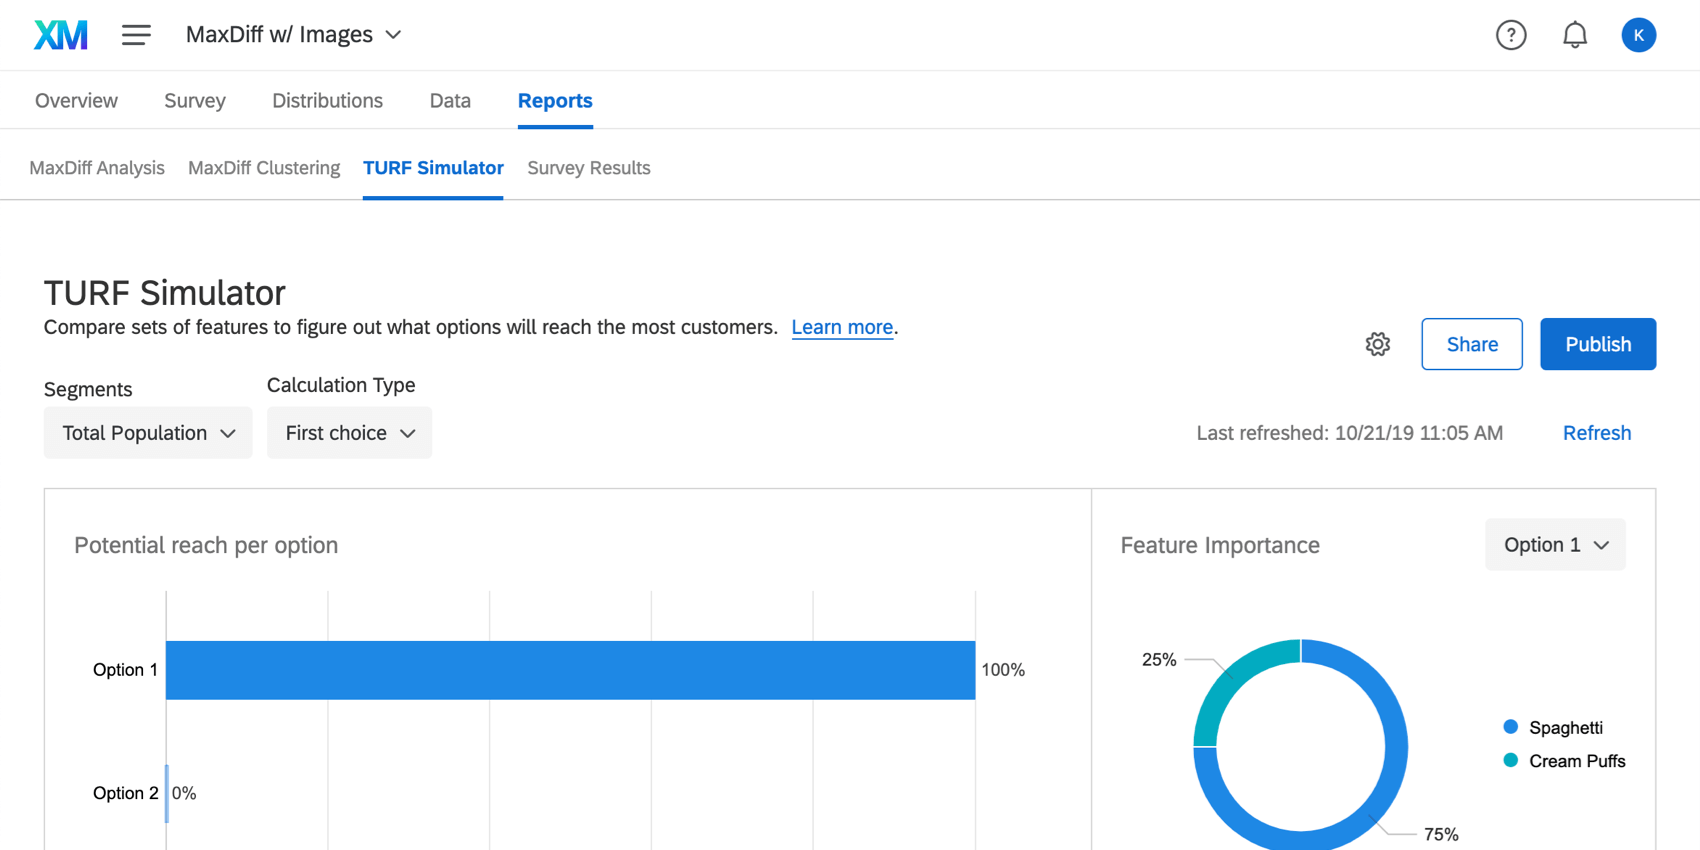Expand the Option 1 feature importance dropdown
The height and width of the screenshot is (850, 1700).
[x=1555, y=545]
